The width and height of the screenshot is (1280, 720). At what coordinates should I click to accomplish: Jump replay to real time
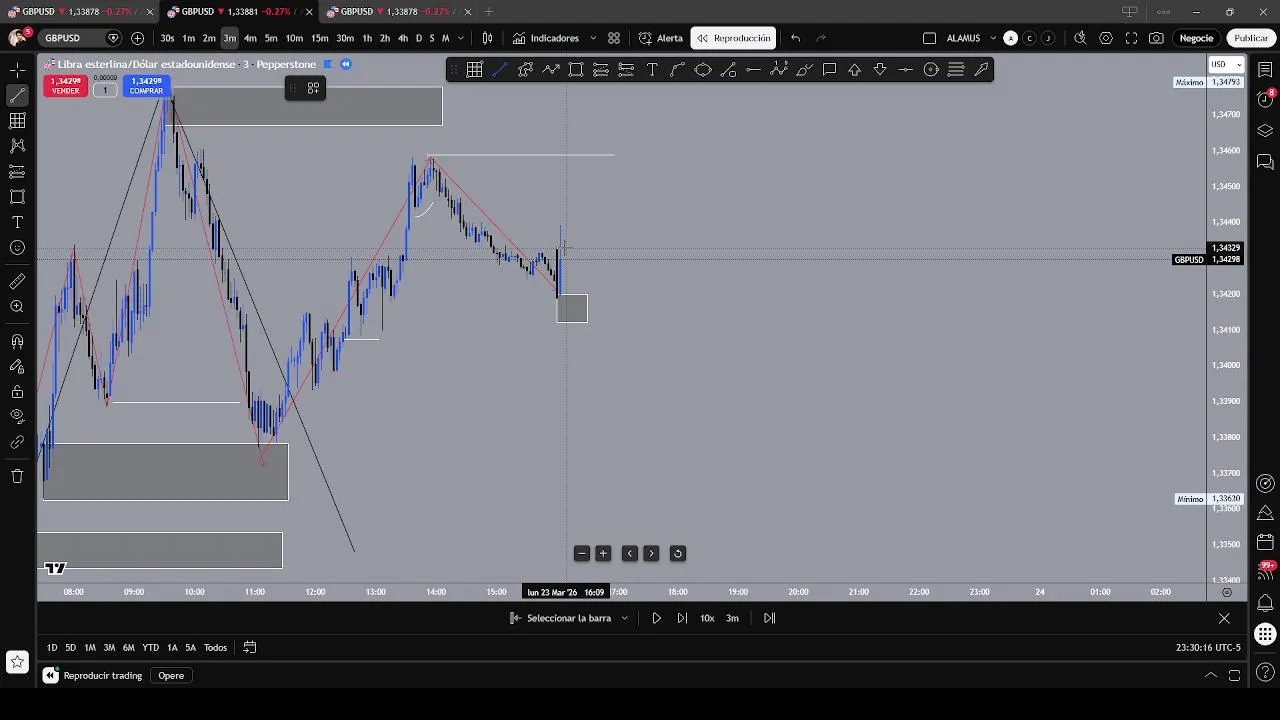point(769,618)
